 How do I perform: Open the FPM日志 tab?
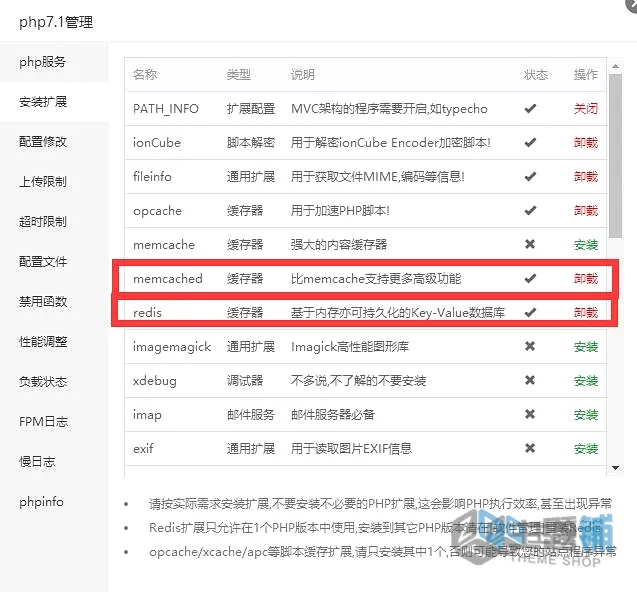point(54,421)
